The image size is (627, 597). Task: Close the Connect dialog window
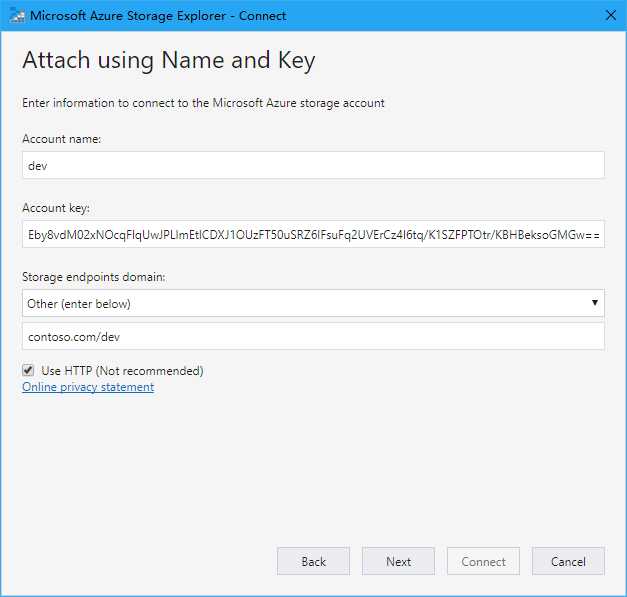tap(611, 16)
